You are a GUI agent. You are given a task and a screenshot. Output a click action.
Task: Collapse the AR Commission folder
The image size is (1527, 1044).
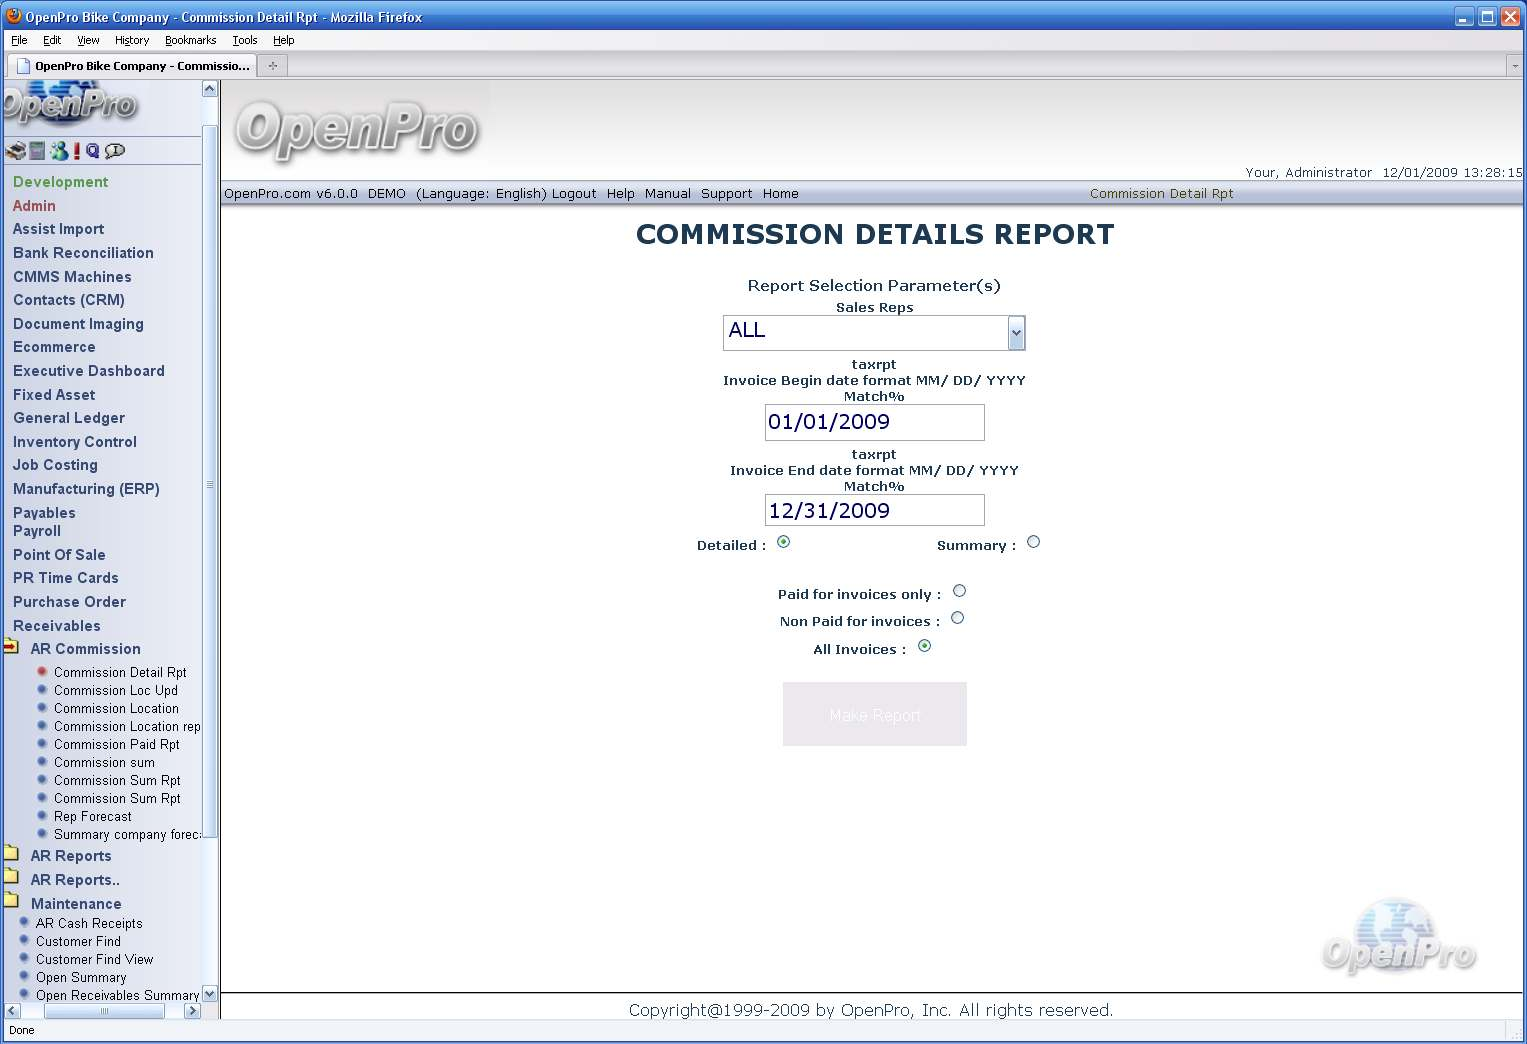[12, 647]
